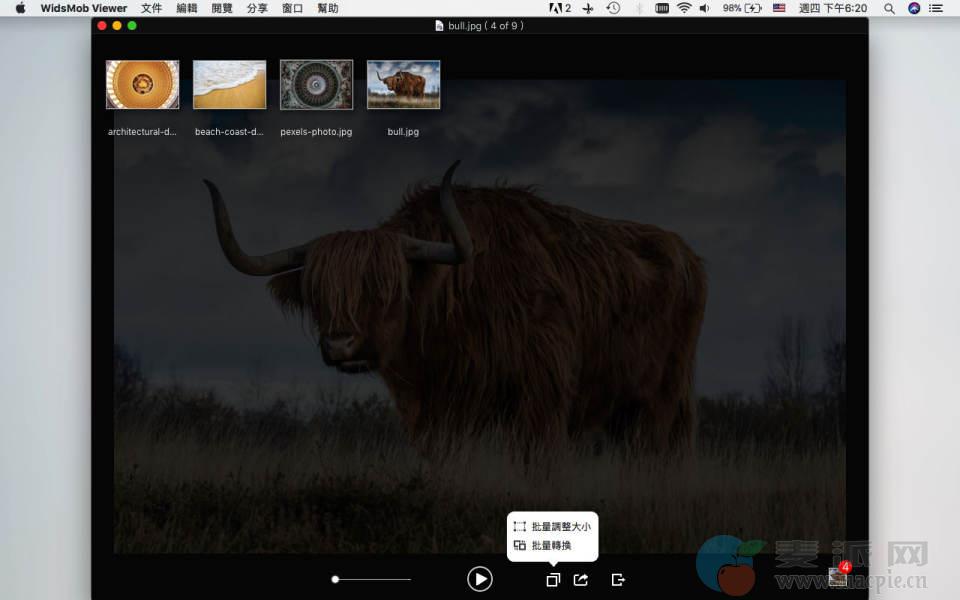The width and height of the screenshot is (960, 600).
Task: Choose 批量調整大小 from the popup
Action: coord(552,526)
